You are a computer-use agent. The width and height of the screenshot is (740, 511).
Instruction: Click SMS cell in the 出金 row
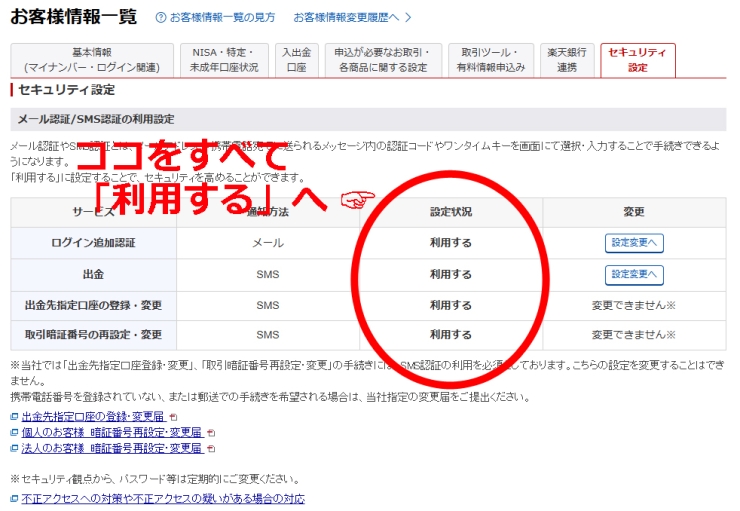point(268,275)
